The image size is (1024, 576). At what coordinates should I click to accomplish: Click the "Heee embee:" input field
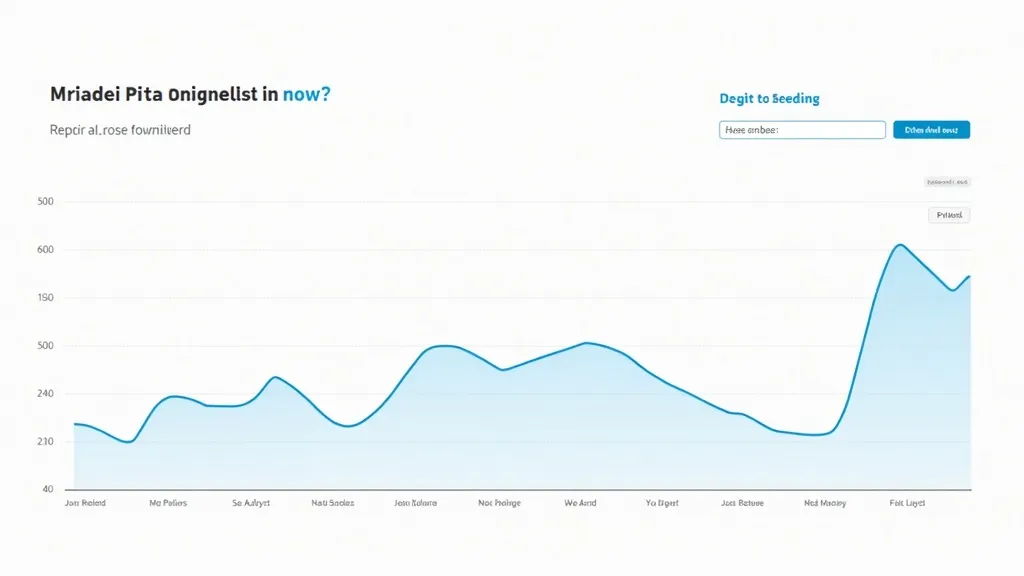(x=802, y=129)
